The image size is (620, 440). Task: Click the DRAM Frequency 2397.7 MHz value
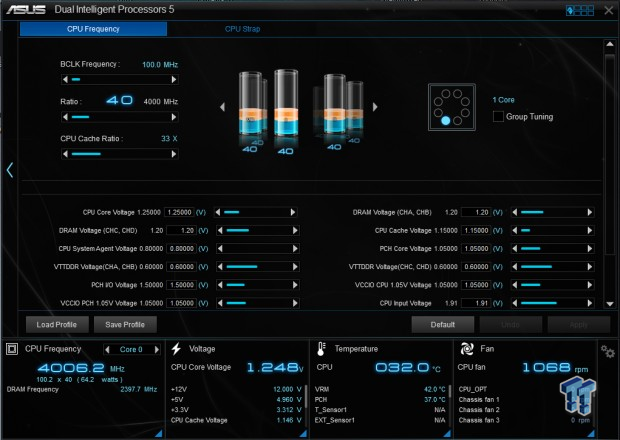coord(138,389)
